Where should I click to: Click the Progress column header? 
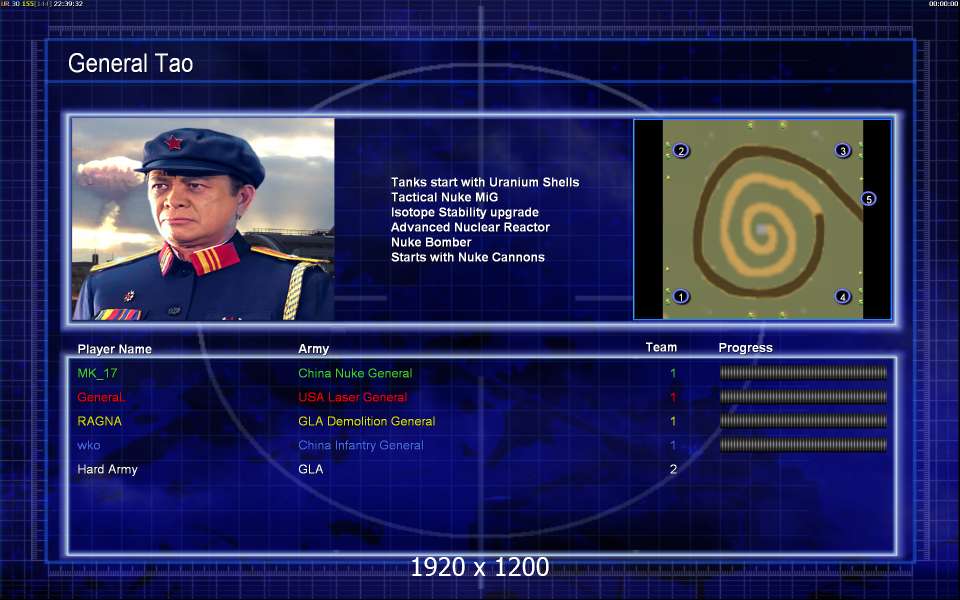tap(745, 348)
